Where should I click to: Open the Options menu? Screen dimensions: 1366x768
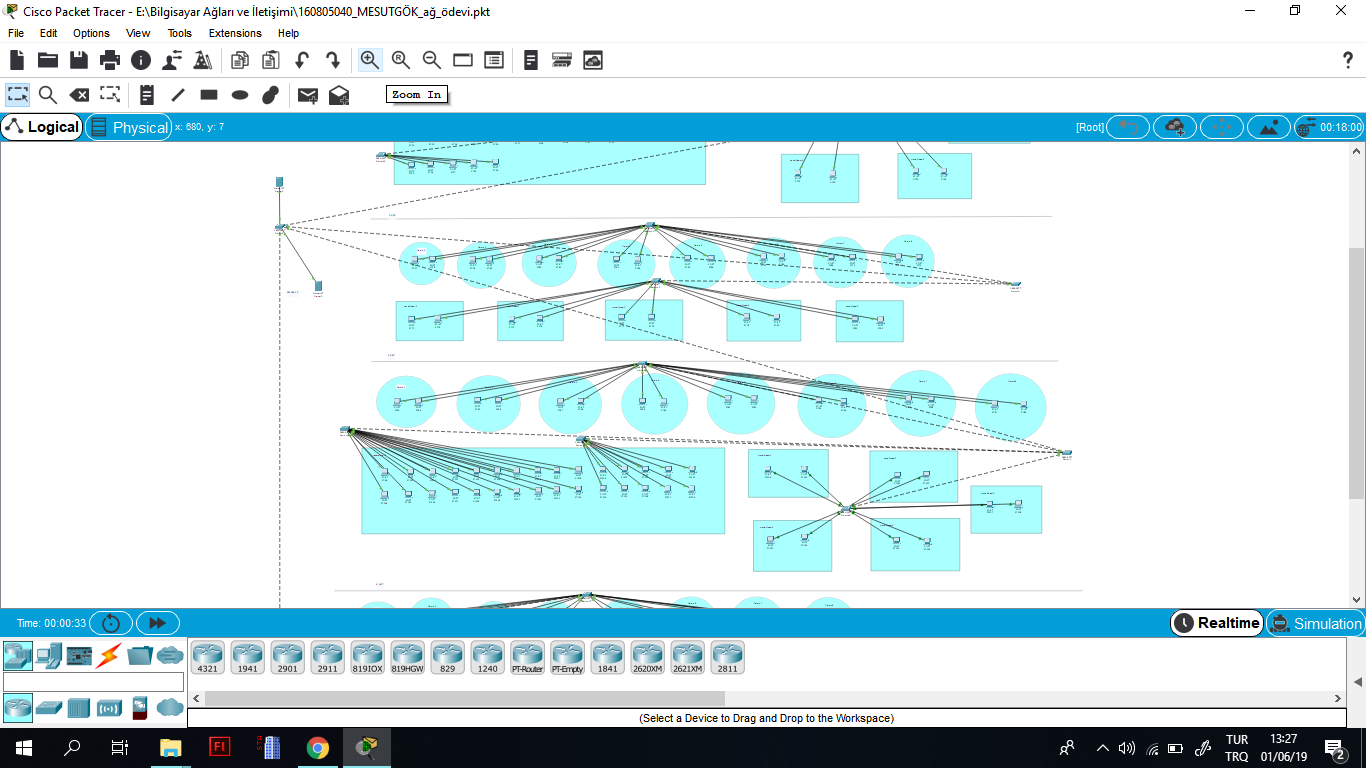[x=91, y=33]
